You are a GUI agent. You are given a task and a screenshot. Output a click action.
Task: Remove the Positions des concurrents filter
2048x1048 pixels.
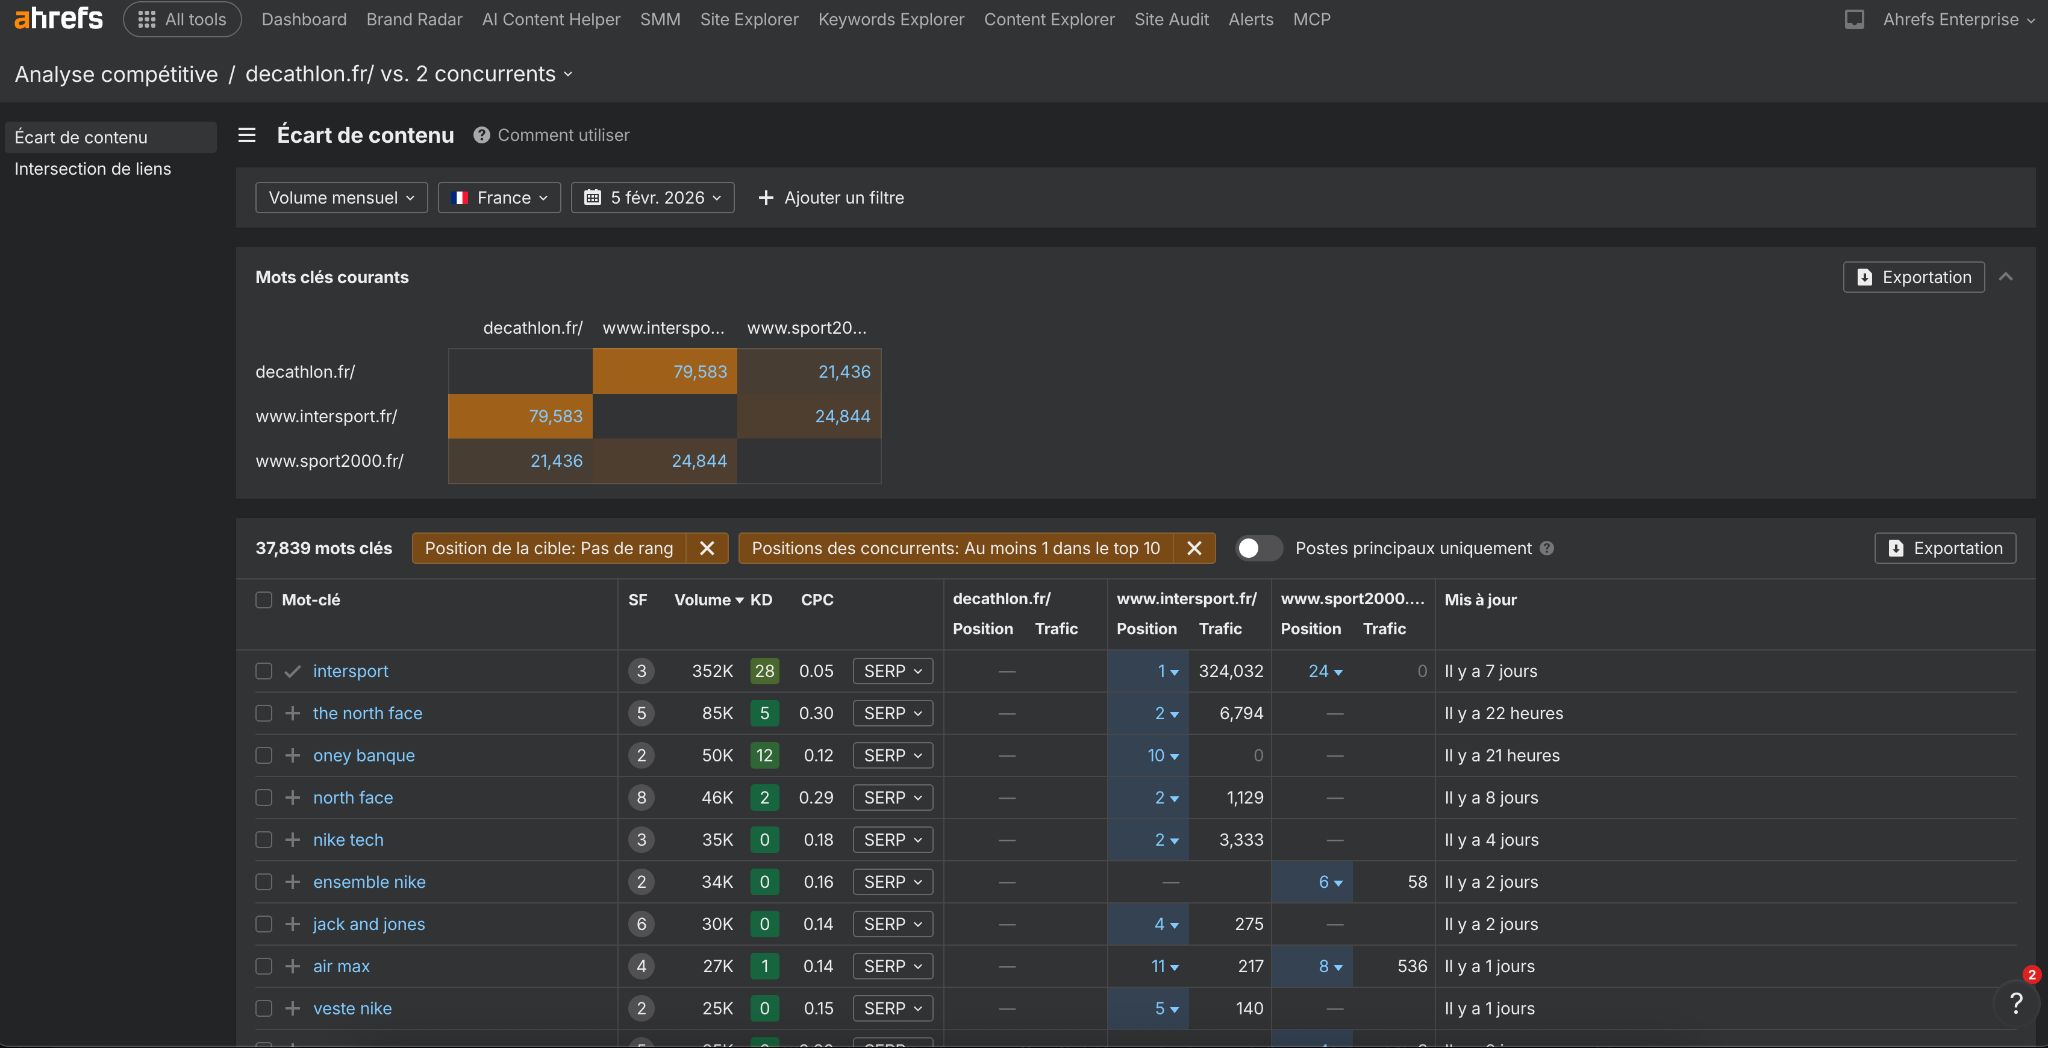coord(1194,548)
